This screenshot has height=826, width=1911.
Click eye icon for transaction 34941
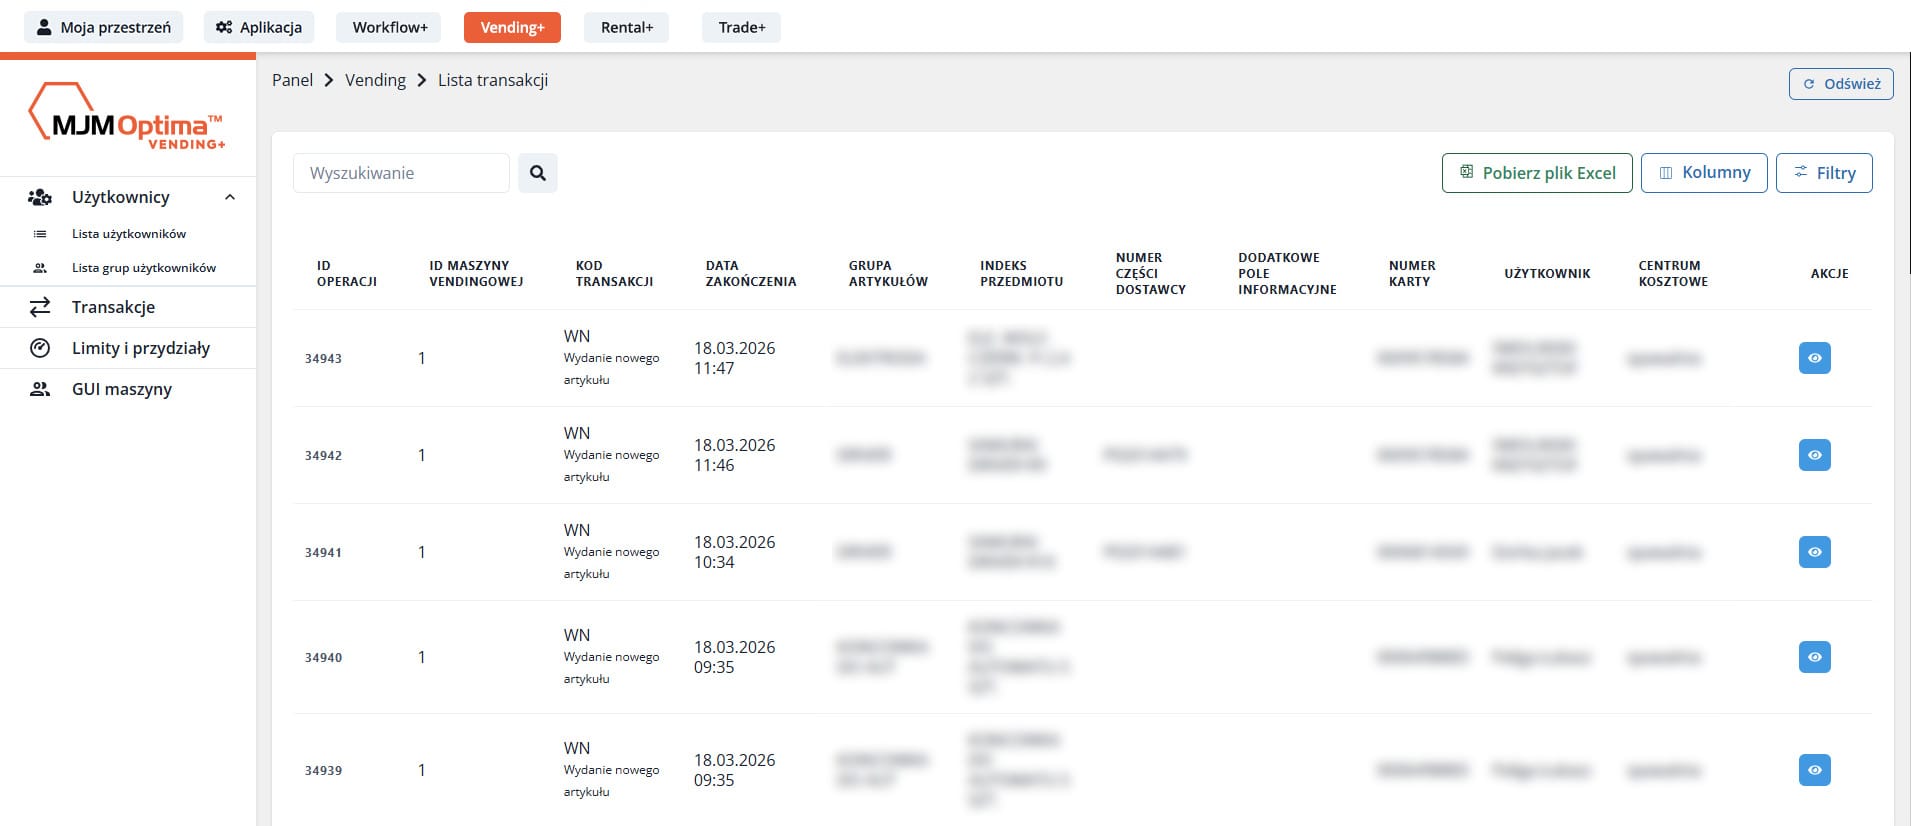point(1814,552)
